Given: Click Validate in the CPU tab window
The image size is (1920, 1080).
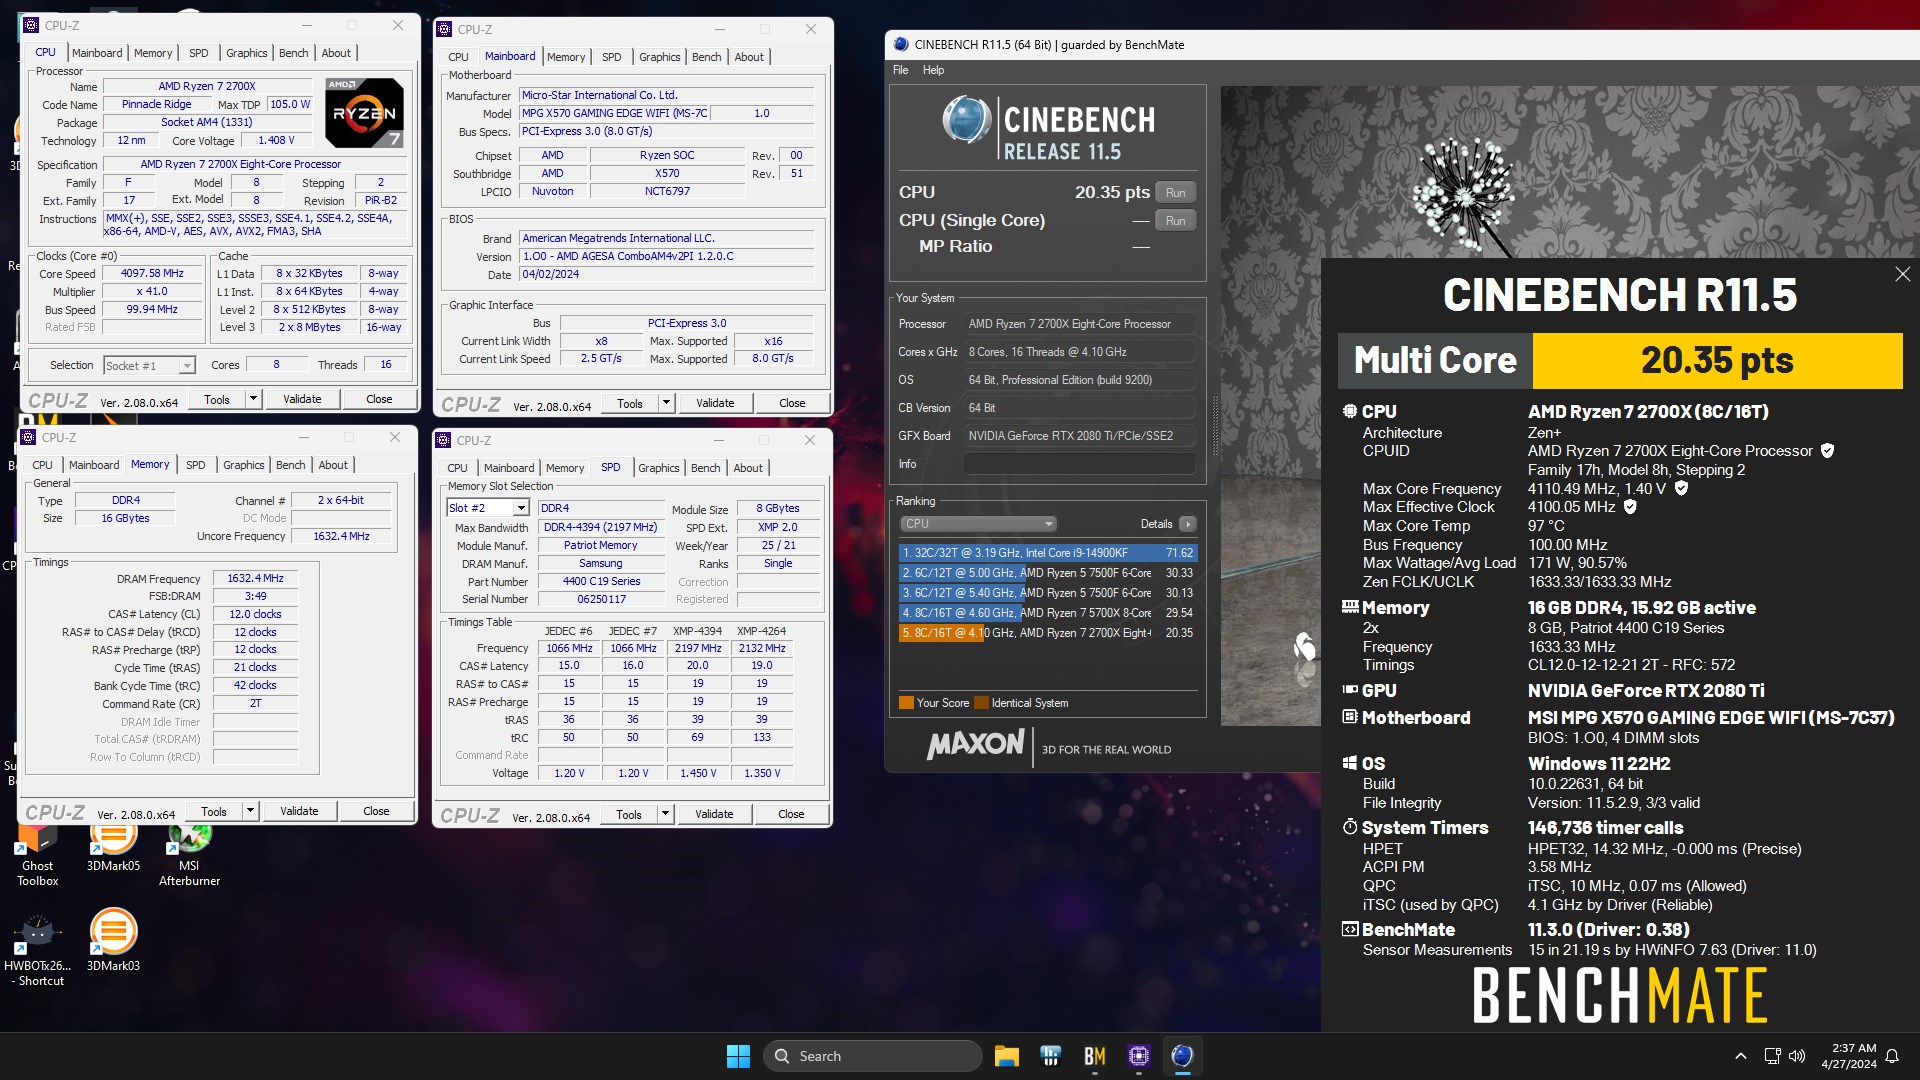Looking at the screenshot, I should click(302, 399).
